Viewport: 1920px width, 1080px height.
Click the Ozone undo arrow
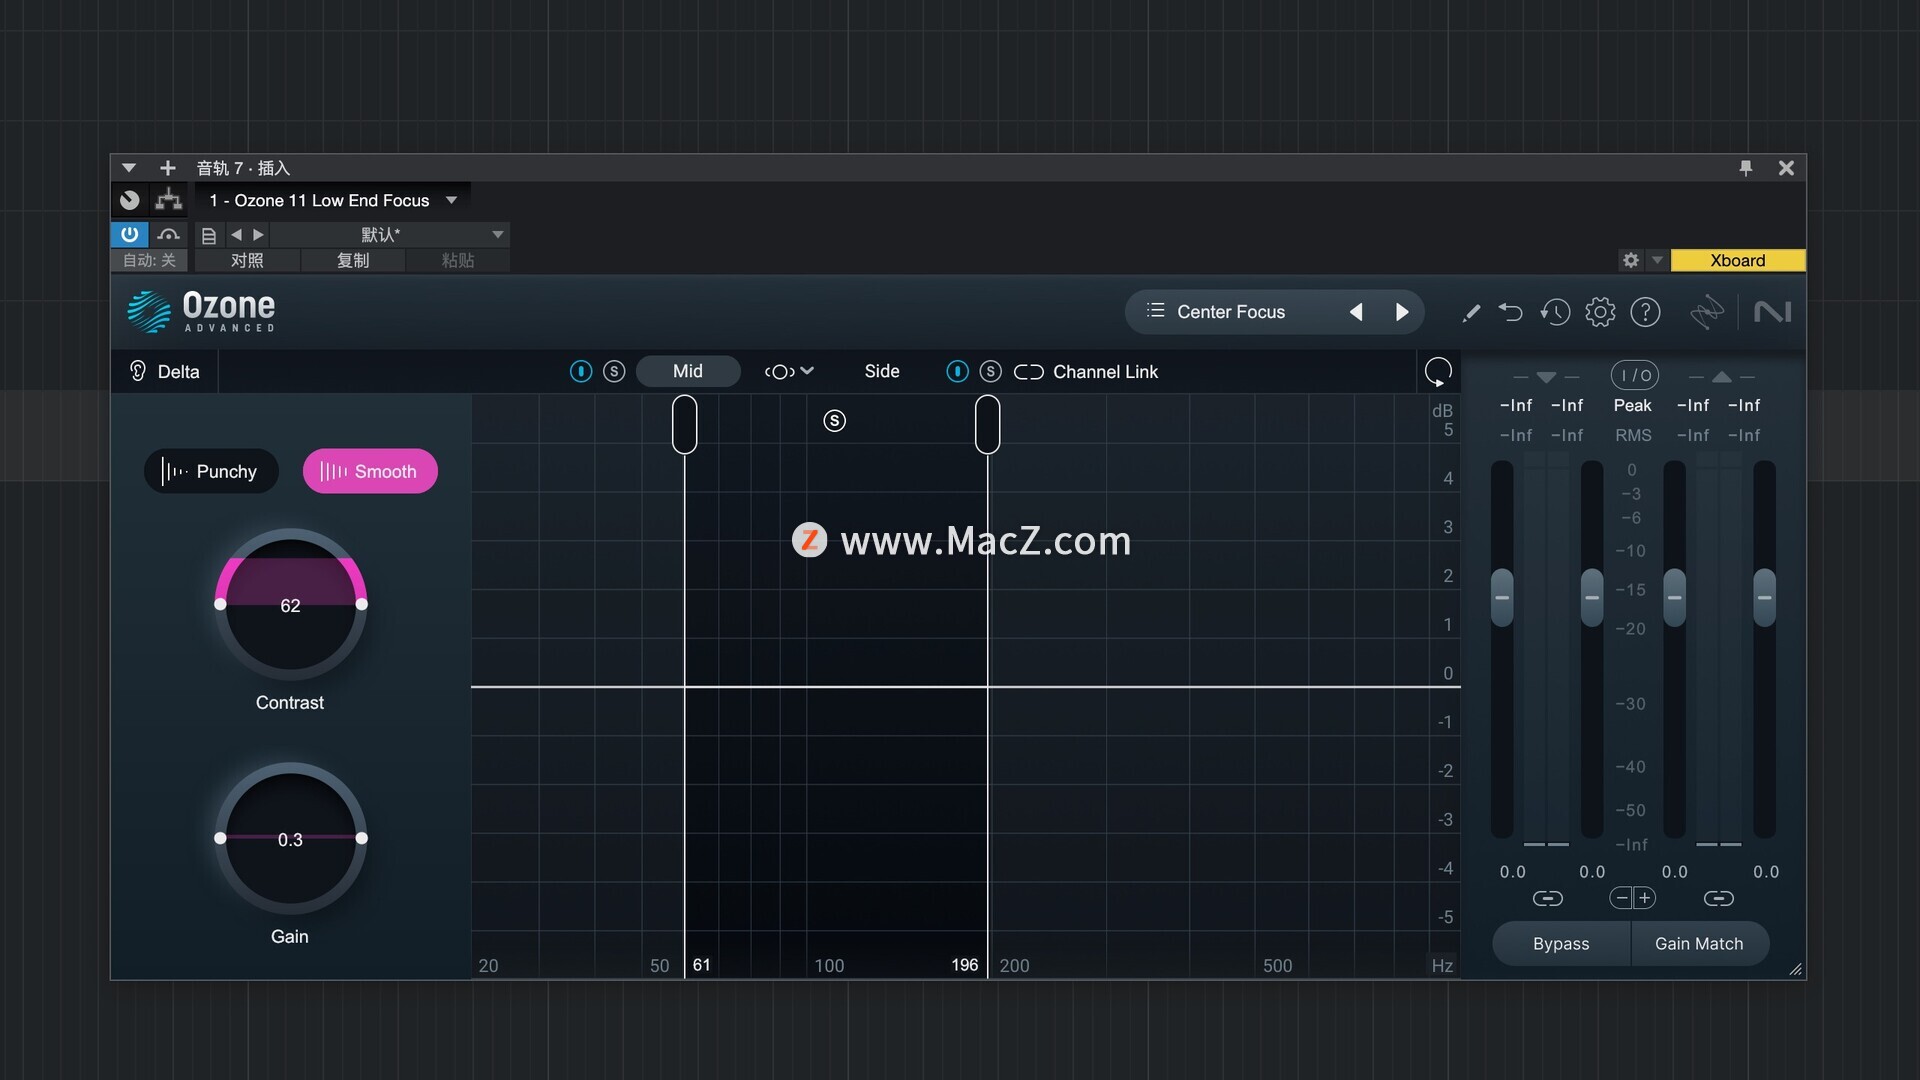pyautogui.click(x=1510, y=312)
